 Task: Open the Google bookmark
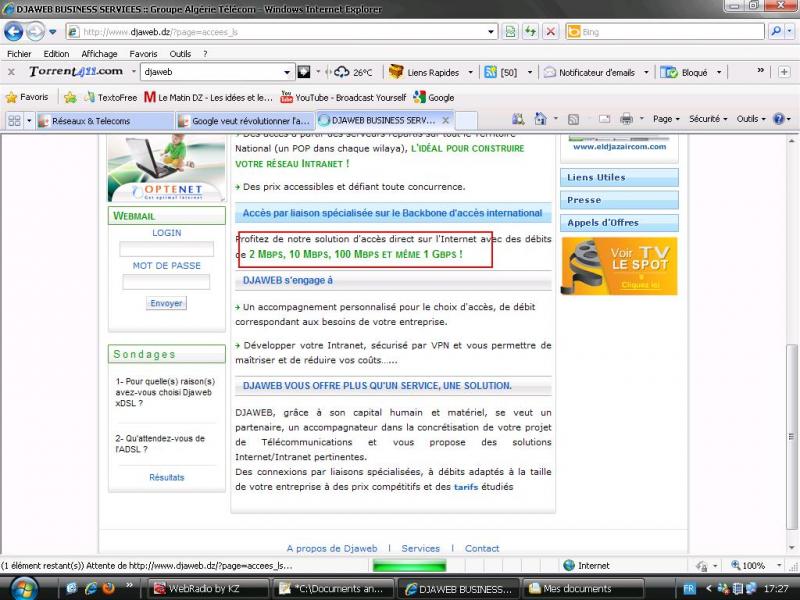tap(434, 97)
